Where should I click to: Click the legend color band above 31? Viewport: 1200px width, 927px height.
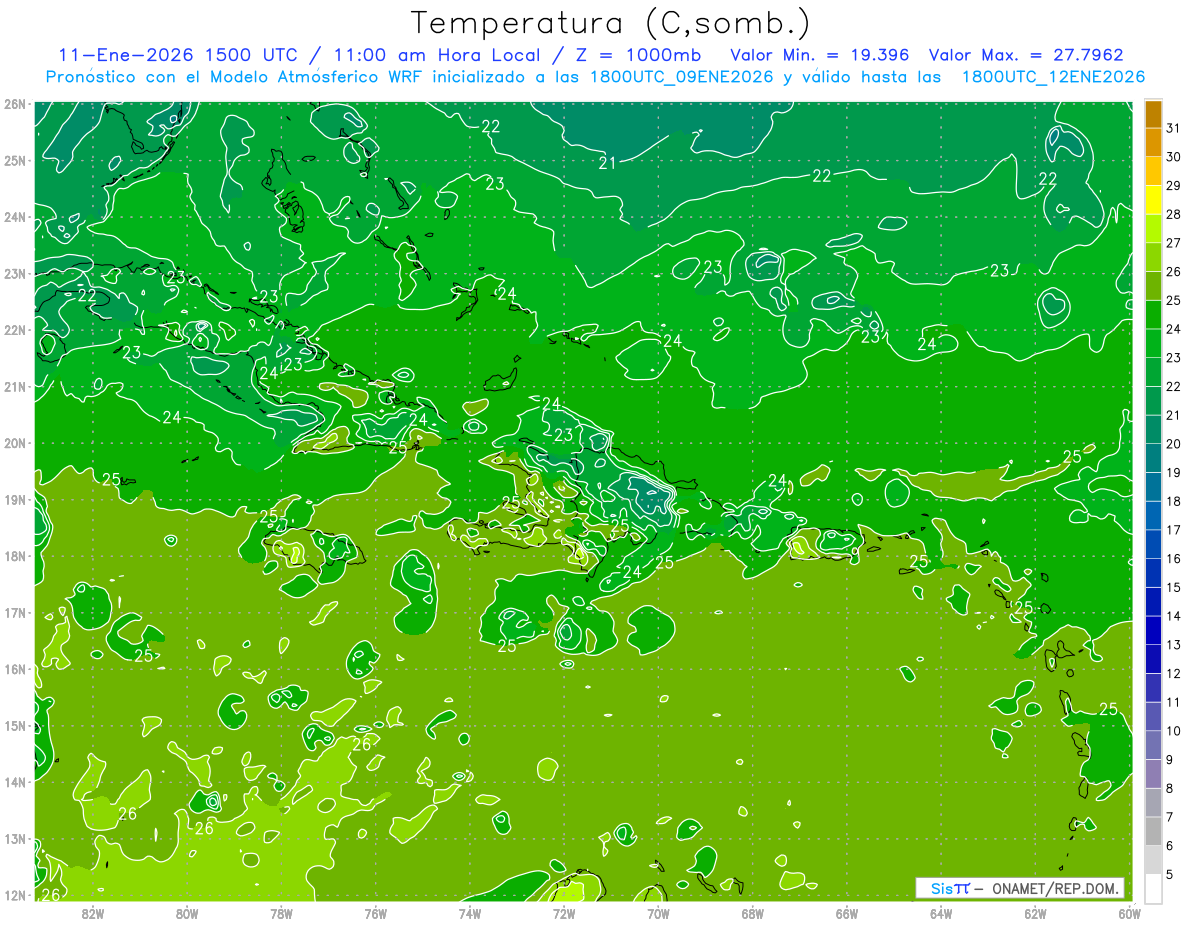[x=1153, y=114]
